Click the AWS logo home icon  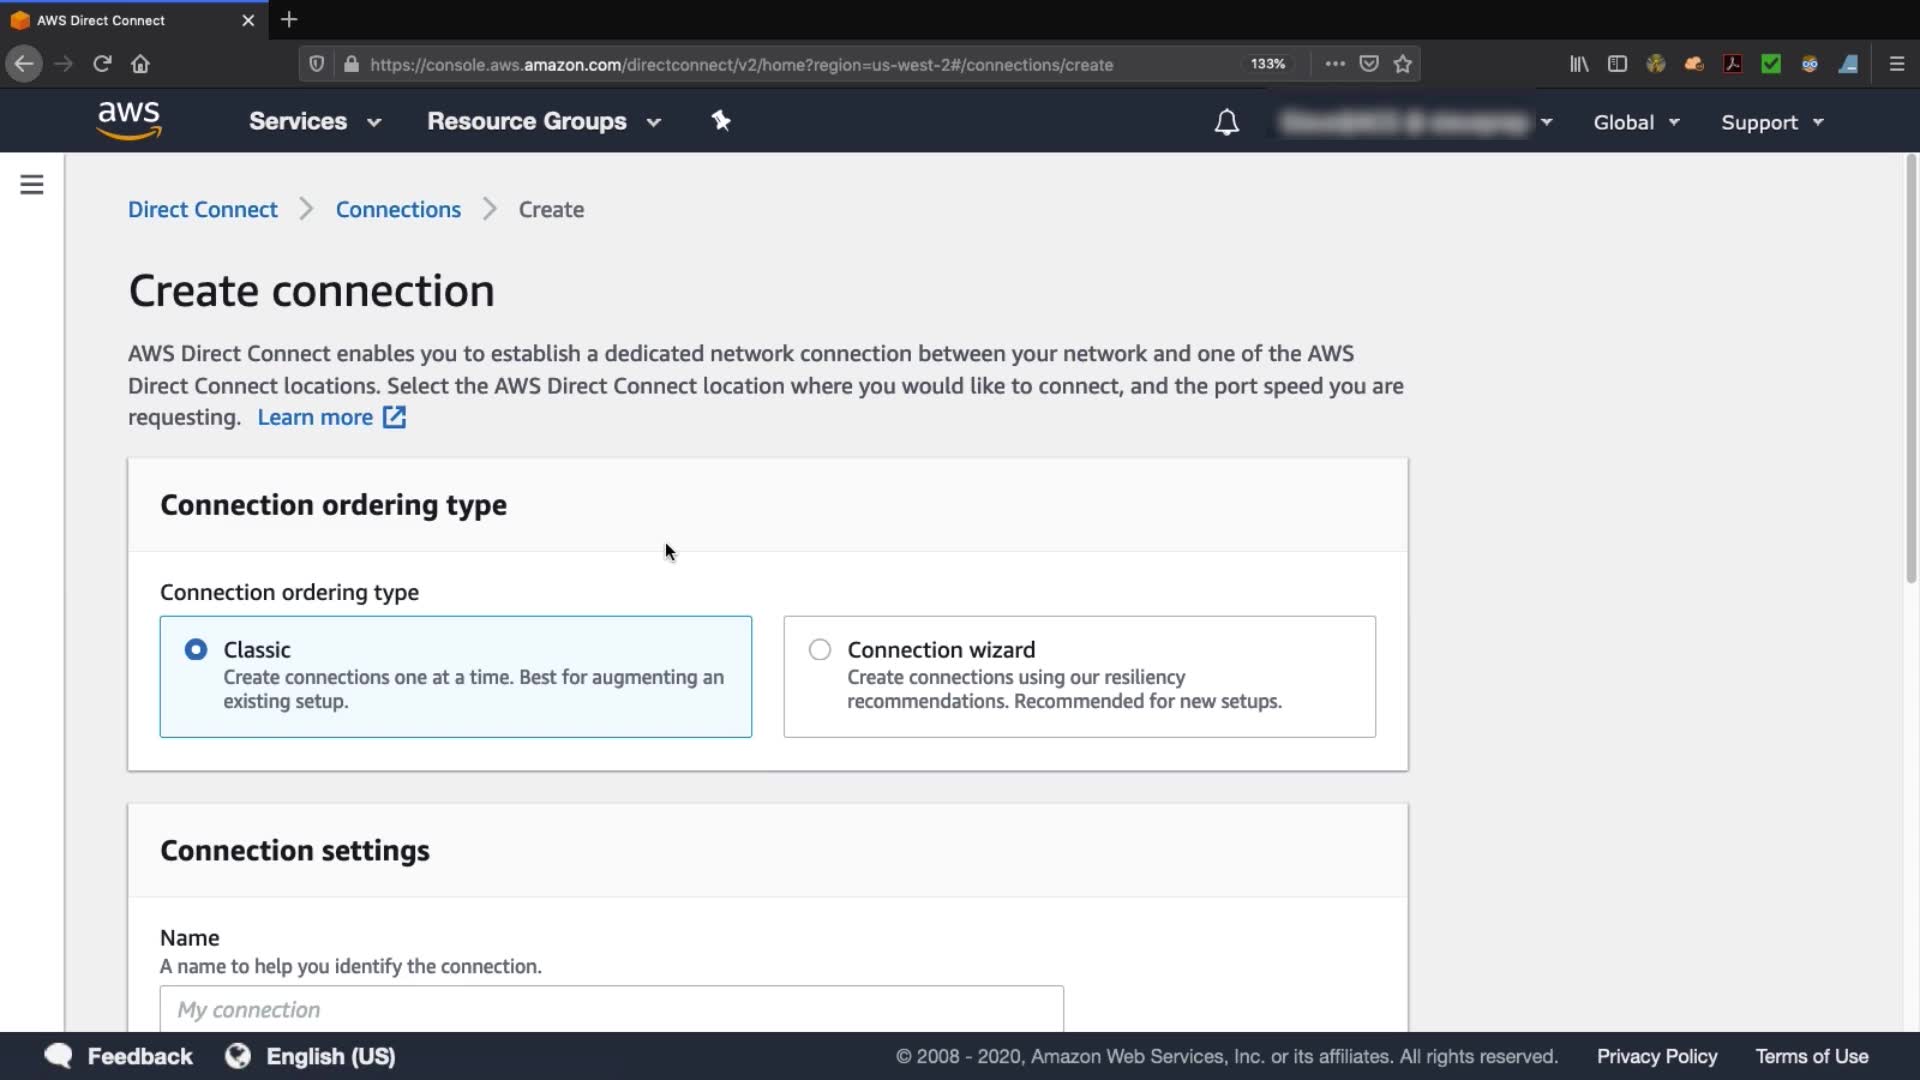pyautogui.click(x=129, y=121)
